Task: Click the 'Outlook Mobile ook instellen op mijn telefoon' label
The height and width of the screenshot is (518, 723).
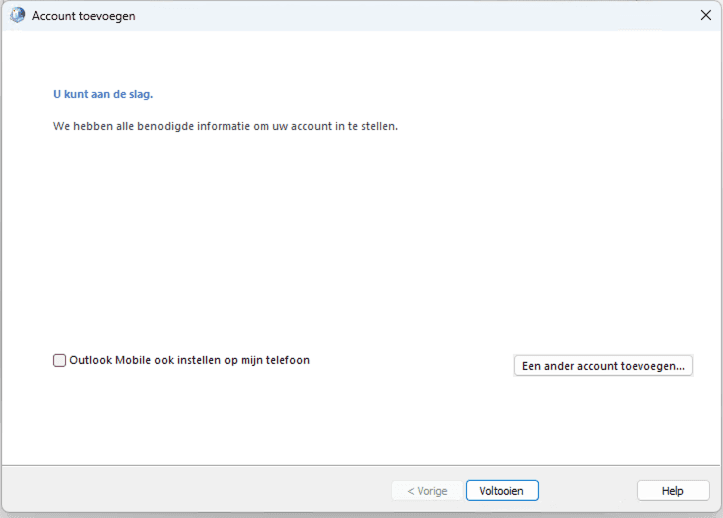Action: (190, 360)
